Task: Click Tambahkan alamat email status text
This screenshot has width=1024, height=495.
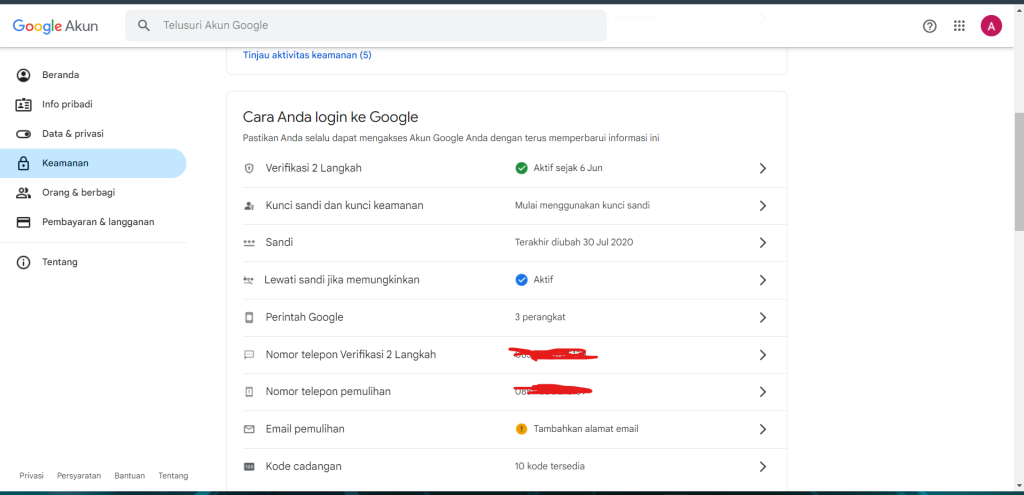Action: pyautogui.click(x=585, y=429)
